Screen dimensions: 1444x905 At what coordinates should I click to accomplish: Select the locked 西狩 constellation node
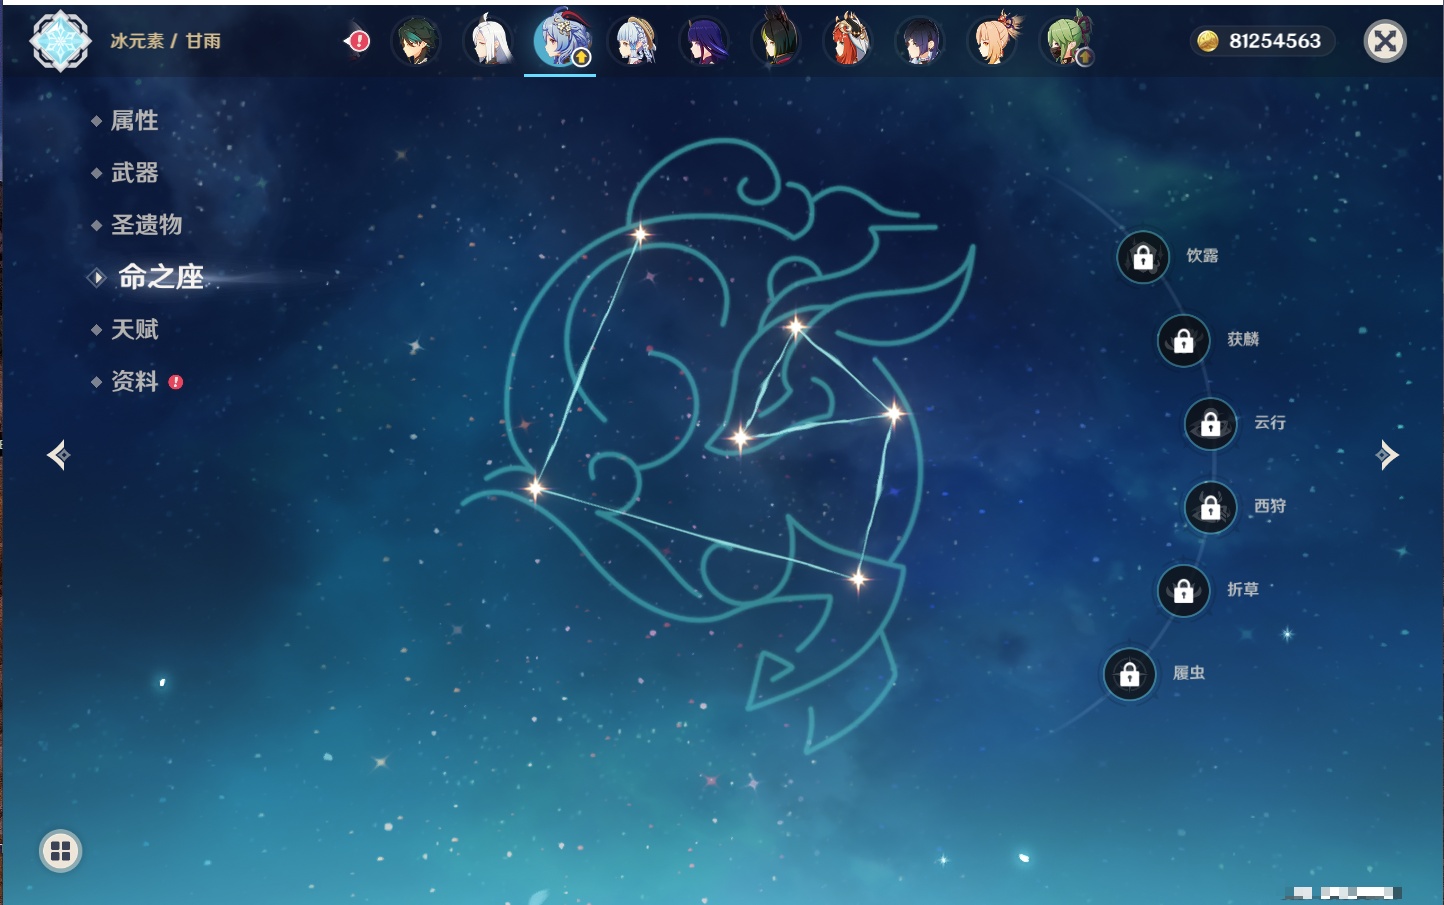[x=1211, y=508]
